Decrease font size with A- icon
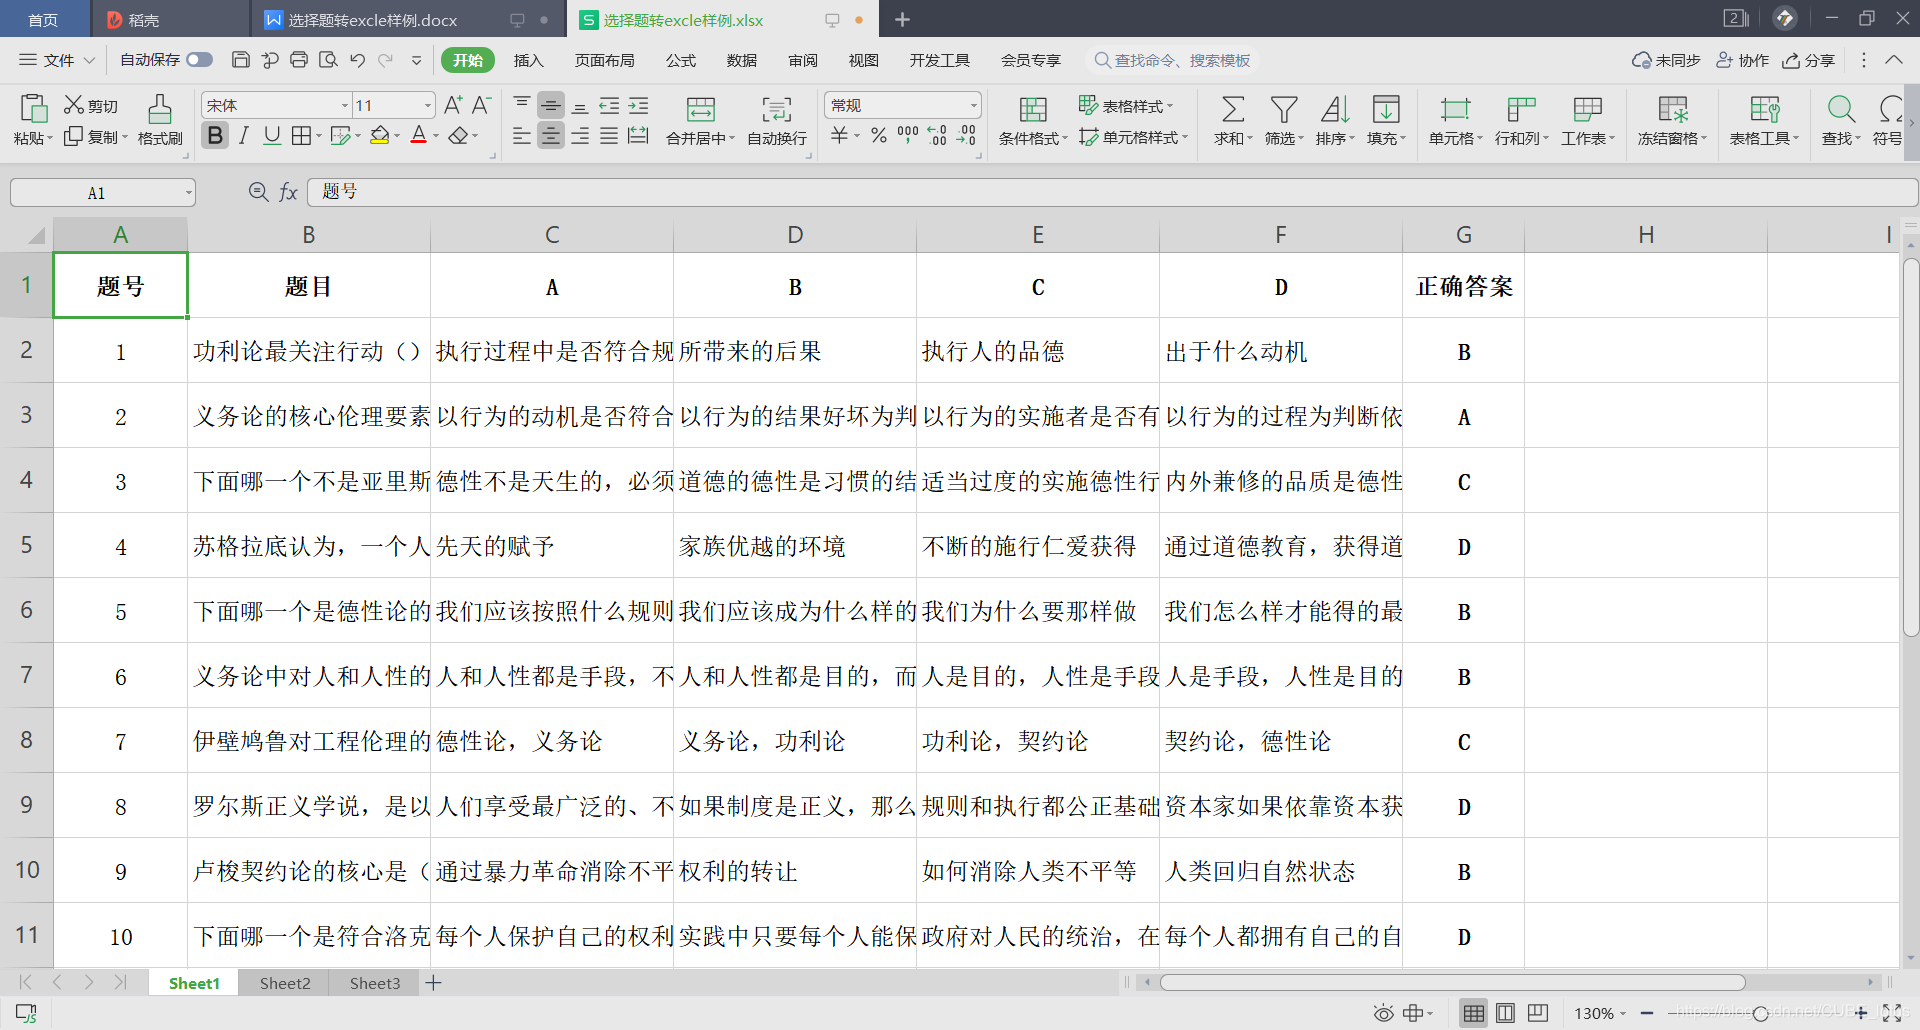 pos(481,105)
